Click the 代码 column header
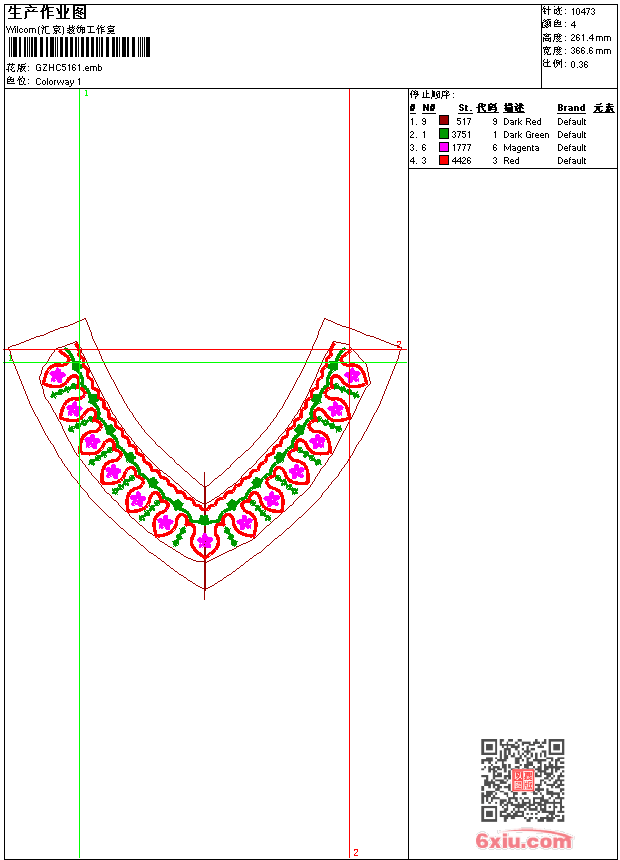This screenshot has width=620, height=860. click(487, 108)
